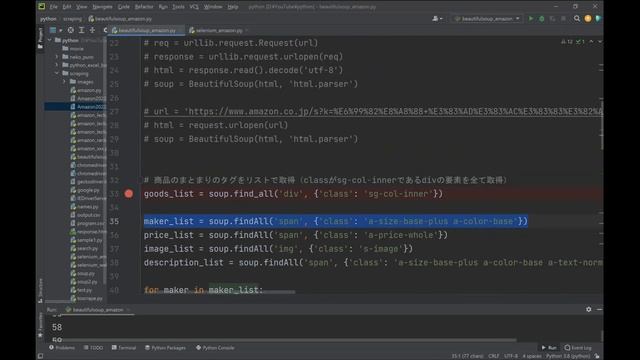Close the selenium_amazon.py tab
Screen dimensions: 640x360
pos(247,30)
